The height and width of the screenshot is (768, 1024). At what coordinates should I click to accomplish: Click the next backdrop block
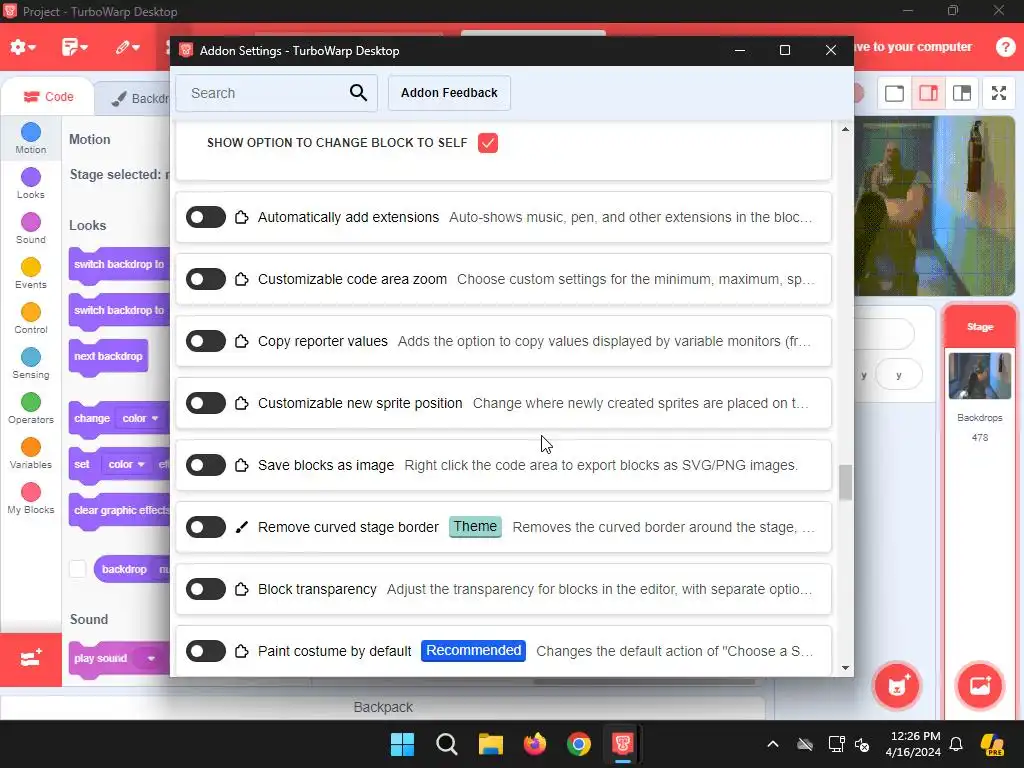(x=108, y=357)
